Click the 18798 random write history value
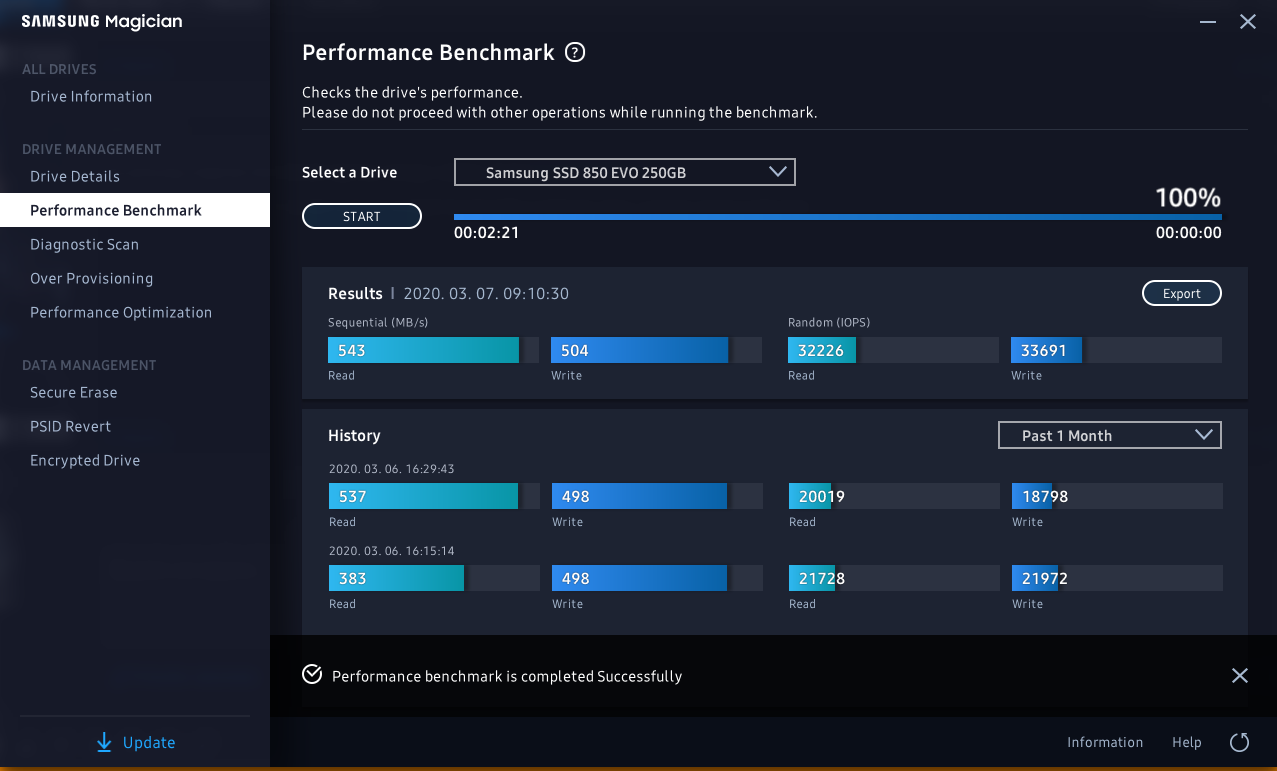Image resolution: width=1277 pixels, height=771 pixels. tap(1045, 497)
